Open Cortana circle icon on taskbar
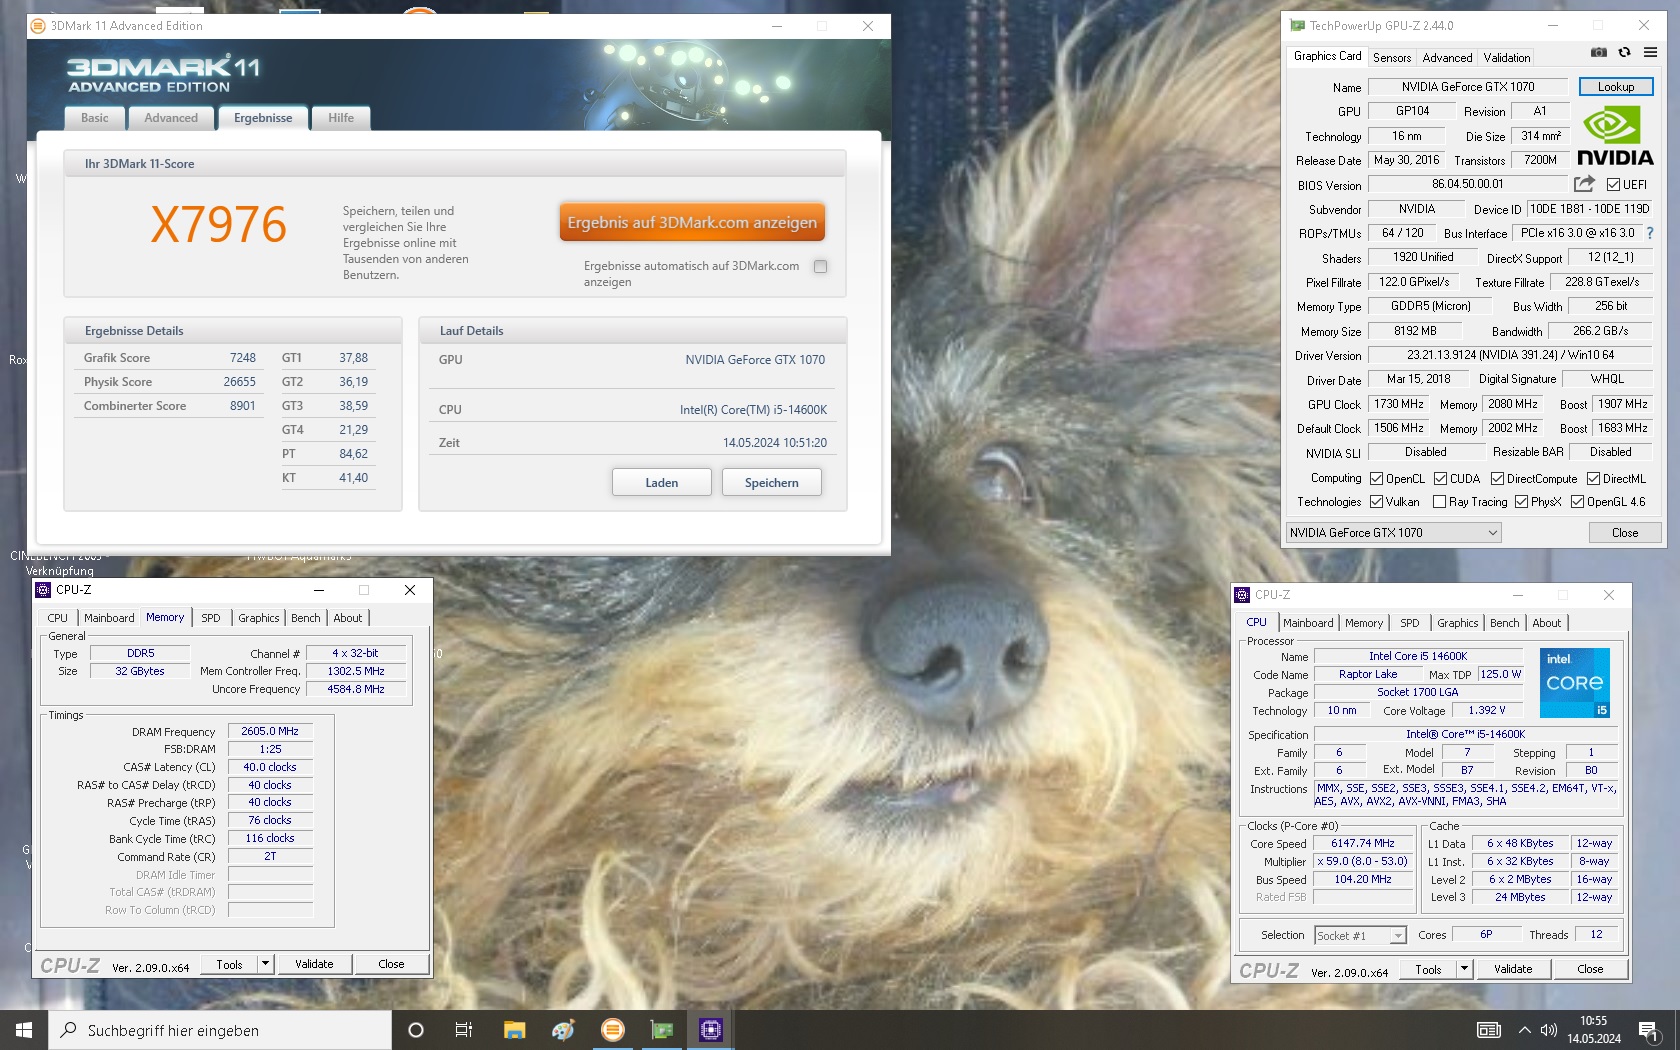The image size is (1680, 1050). (x=416, y=1030)
